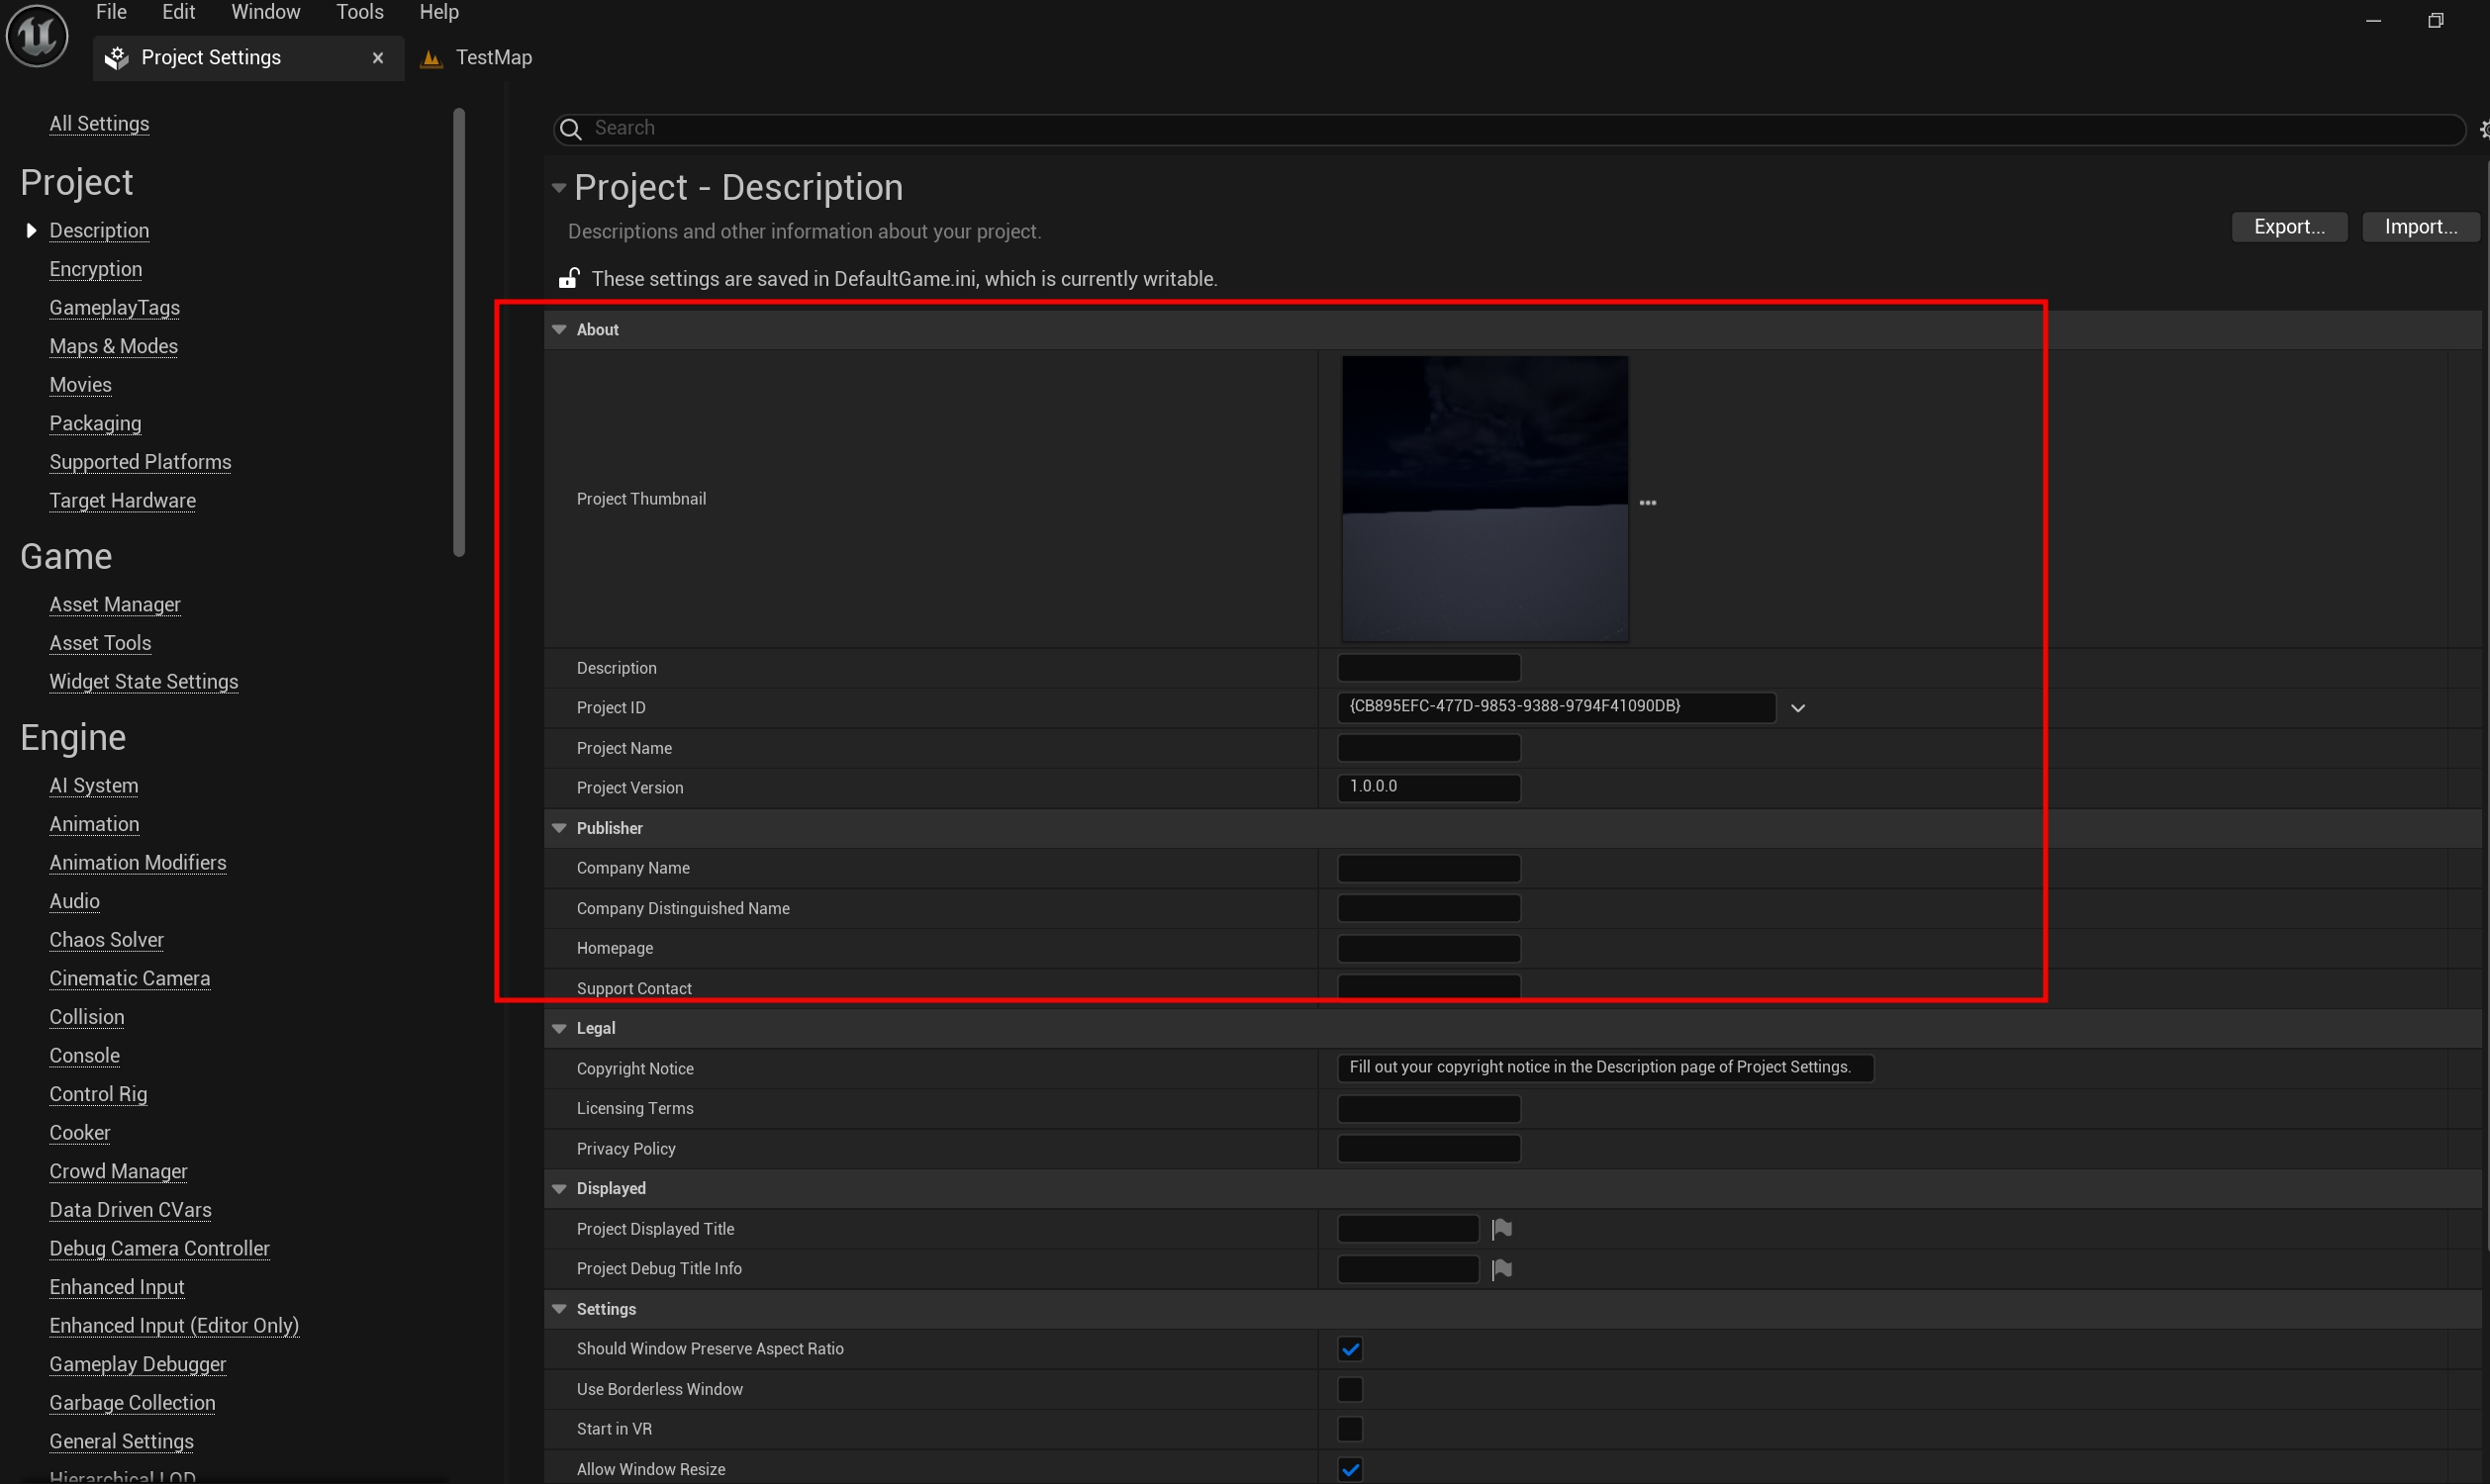Open AI System settings

click(x=94, y=786)
